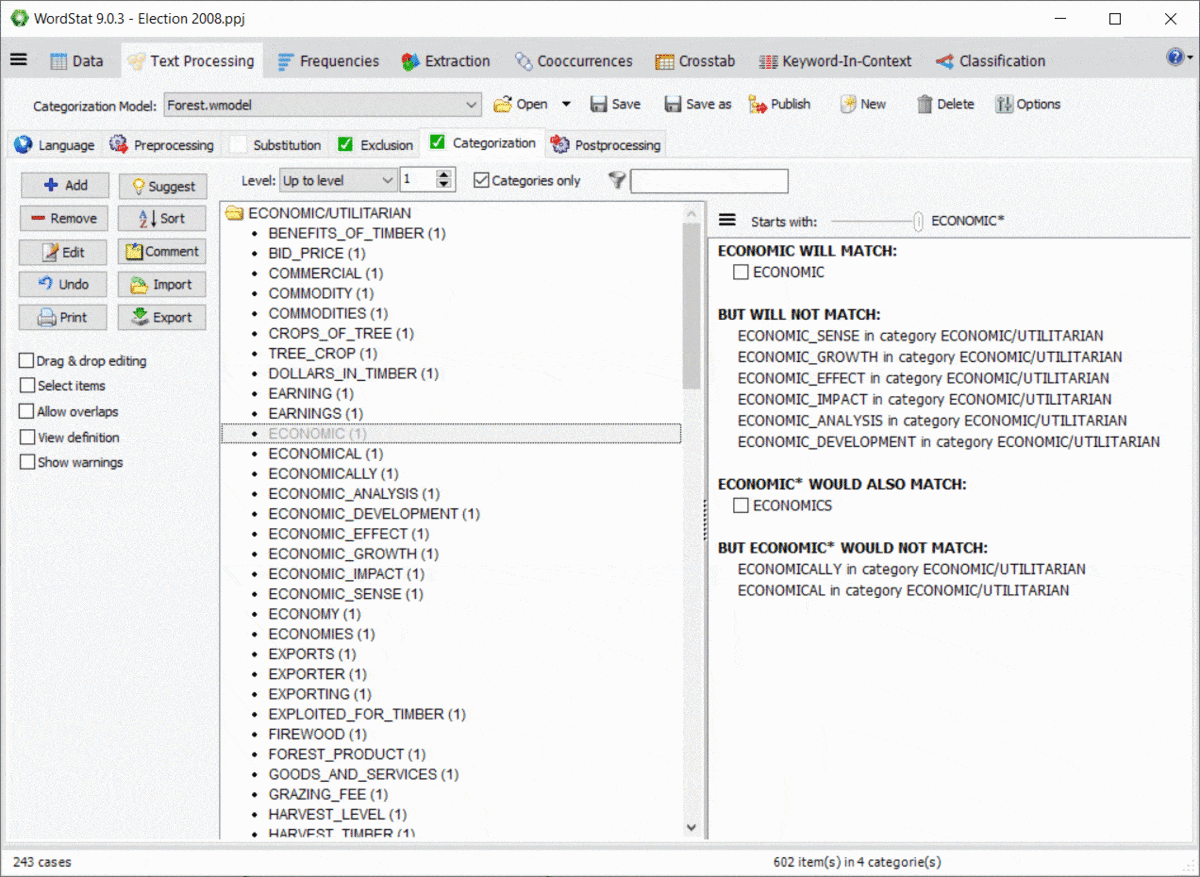This screenshot has height=877, width=1200.
Task: Click the Remove button
Action: [x=63, y=219]
